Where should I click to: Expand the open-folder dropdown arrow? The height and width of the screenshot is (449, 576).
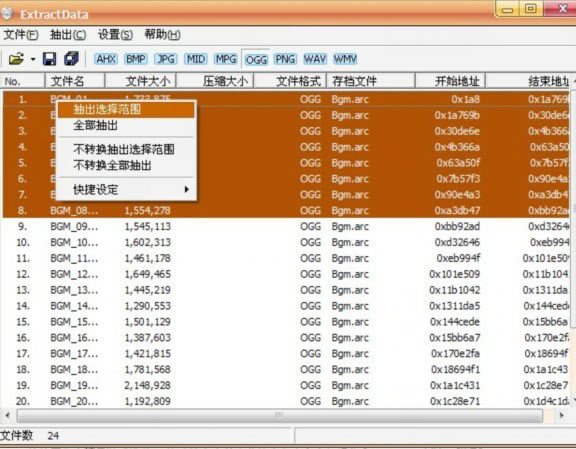tap(33, 59)
